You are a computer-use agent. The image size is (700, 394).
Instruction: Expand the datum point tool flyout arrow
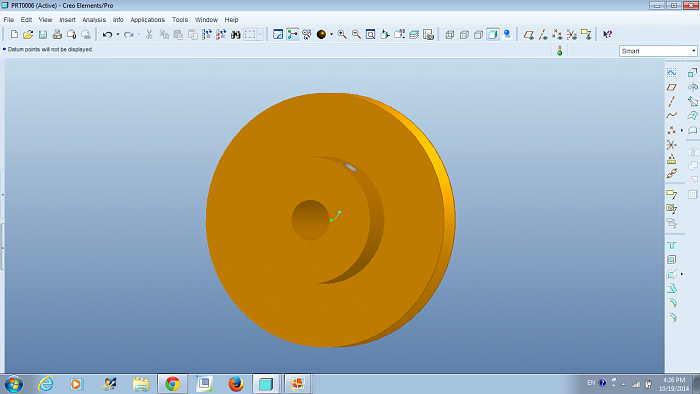(682, 130)
